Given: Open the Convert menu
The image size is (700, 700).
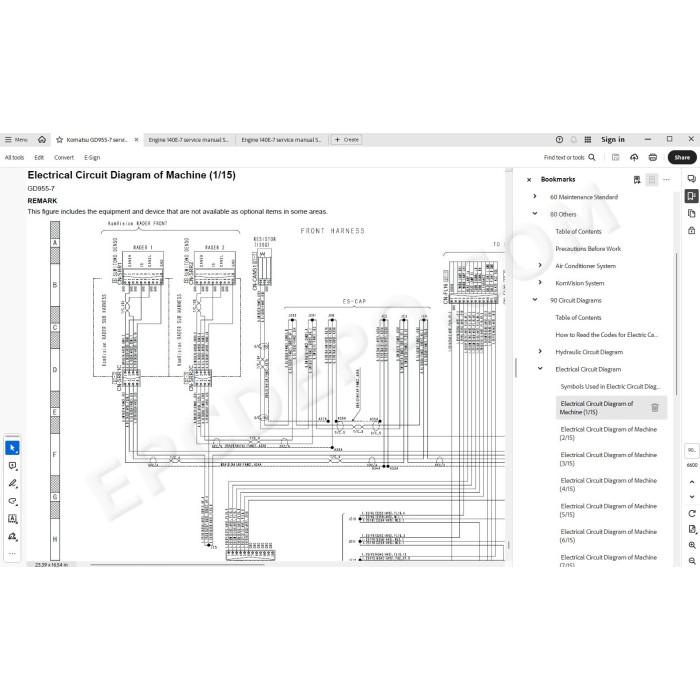Looking at the screenshot, I should (64, 157).
